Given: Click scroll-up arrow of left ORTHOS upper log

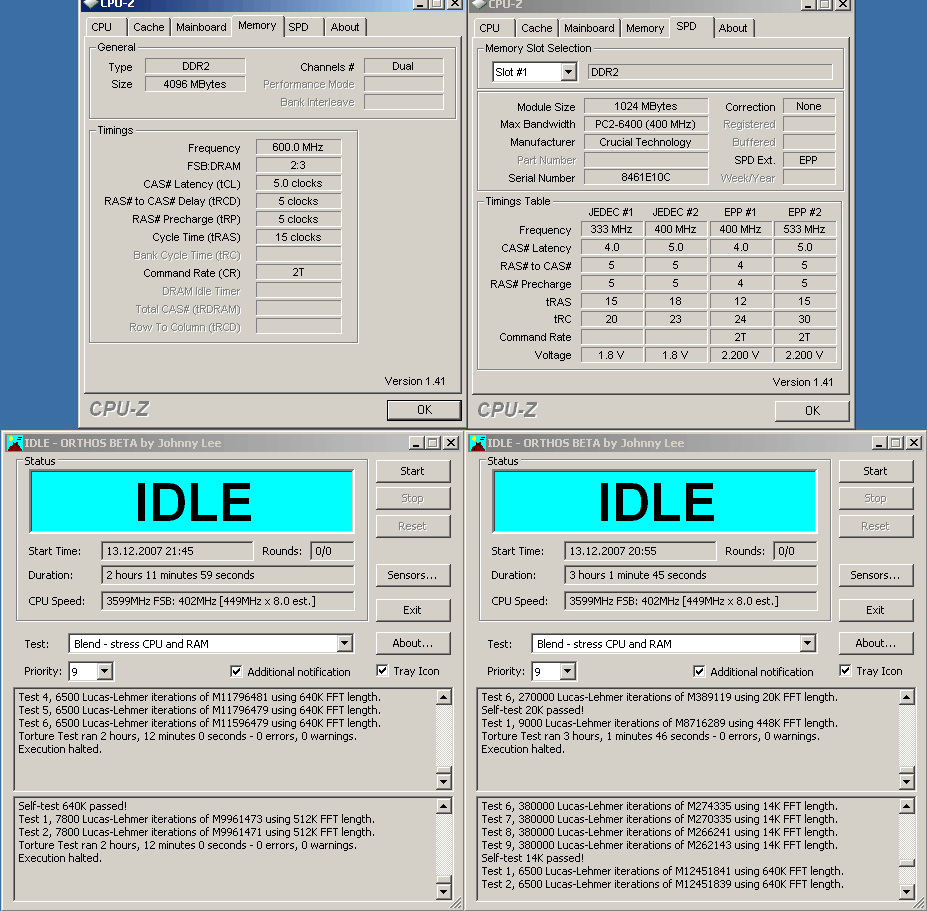Looking at the screenshot, I should (444, 697).
